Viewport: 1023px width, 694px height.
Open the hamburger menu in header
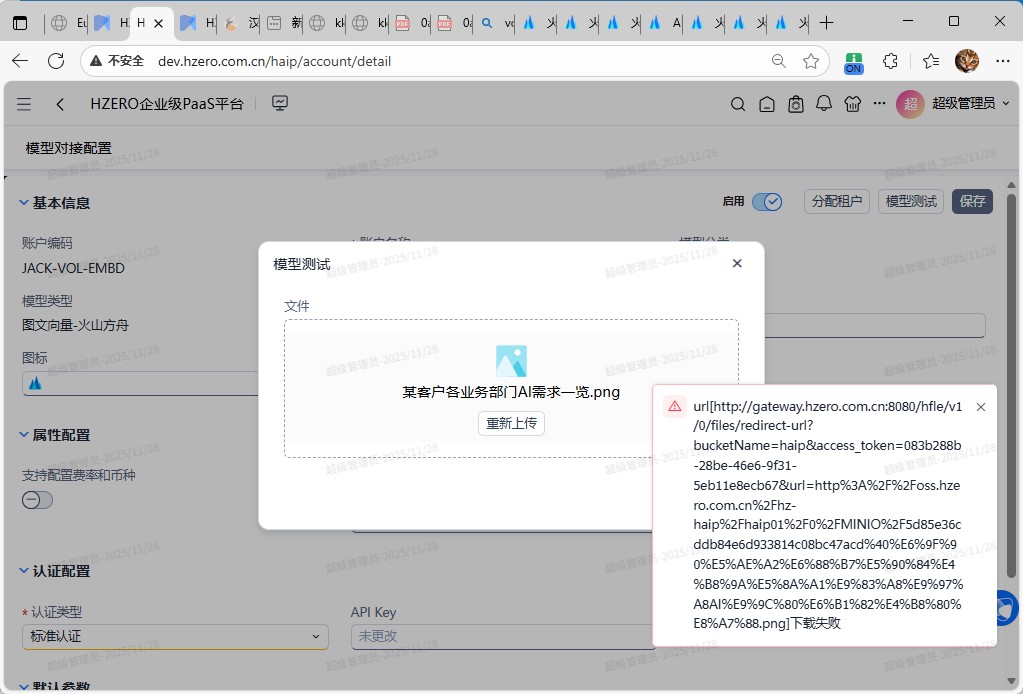pos(24,104)
